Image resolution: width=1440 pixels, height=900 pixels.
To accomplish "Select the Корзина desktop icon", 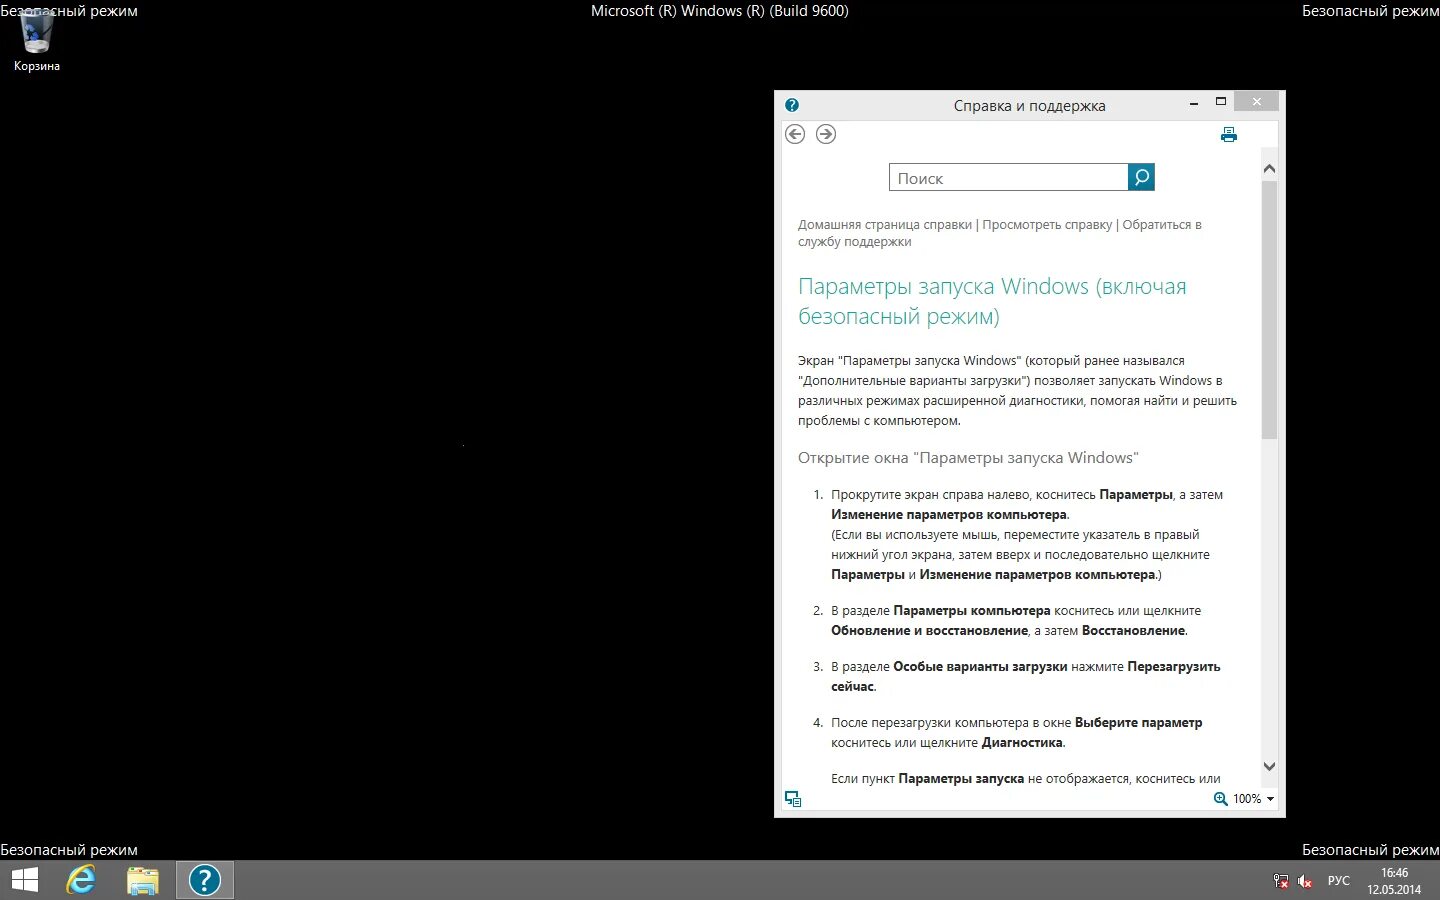I will point(37,42).
